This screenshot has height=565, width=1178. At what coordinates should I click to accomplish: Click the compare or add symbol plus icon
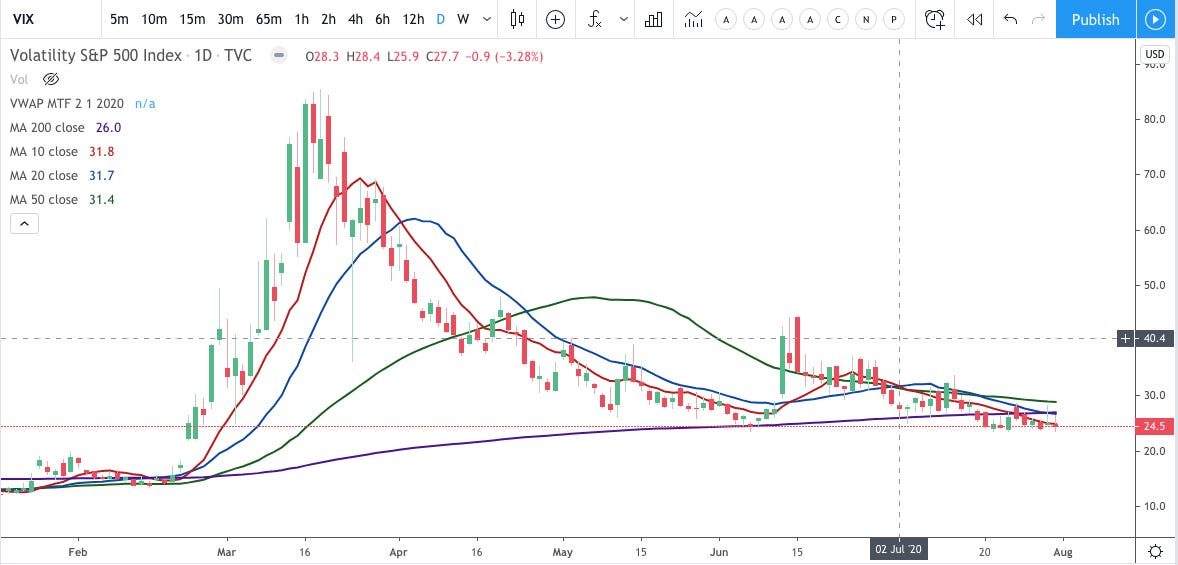tap(555, 20)
